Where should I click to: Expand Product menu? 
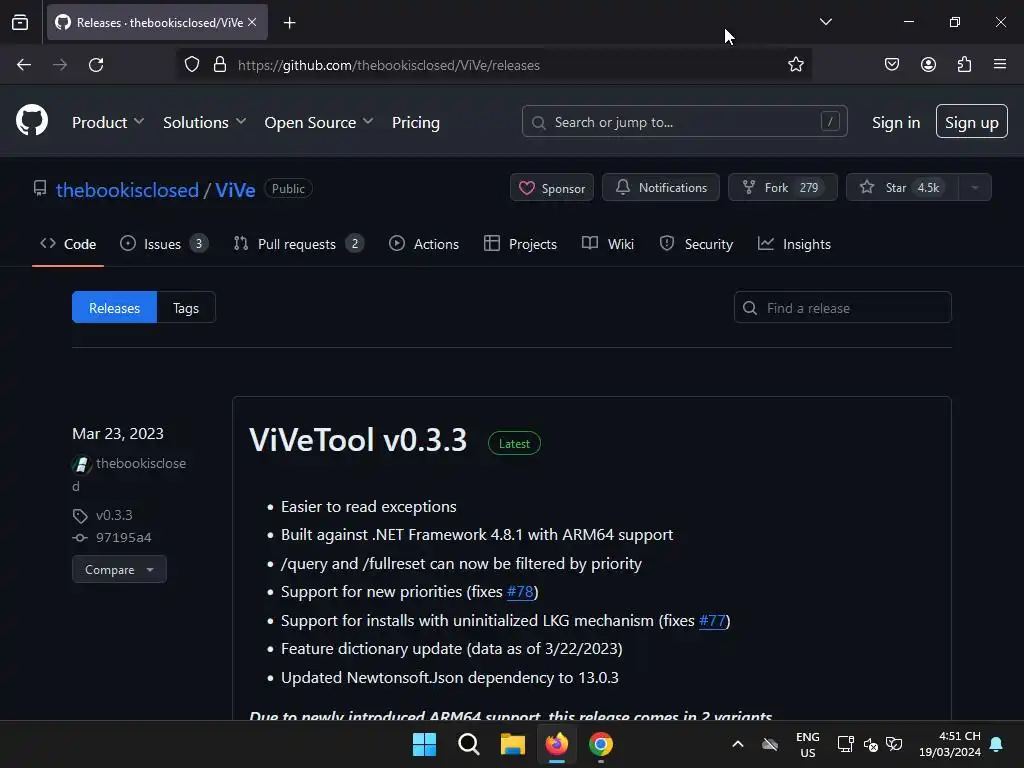point(108,122)
